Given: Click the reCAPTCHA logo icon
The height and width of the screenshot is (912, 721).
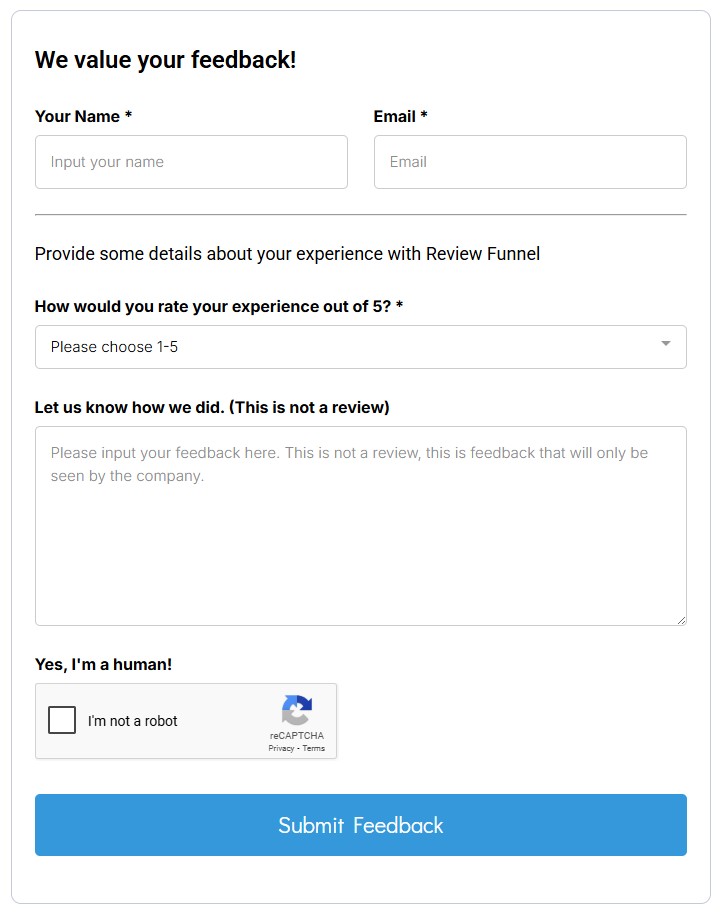Looking at the screenshot, I should 297,710.
